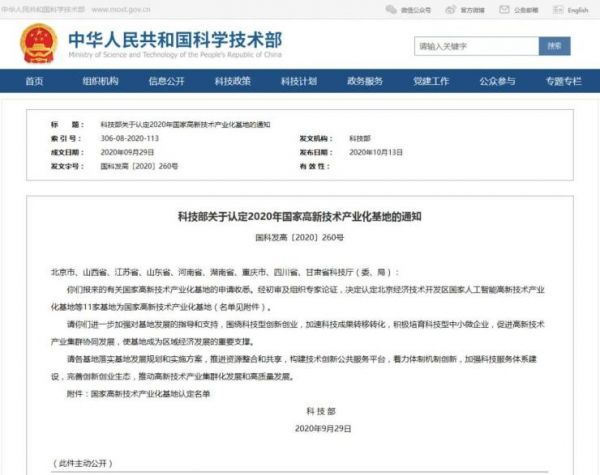The height and width of the screenshot is (475, 600).
Task: Open the 公众参与 menu item
Action: pos(497,81)
